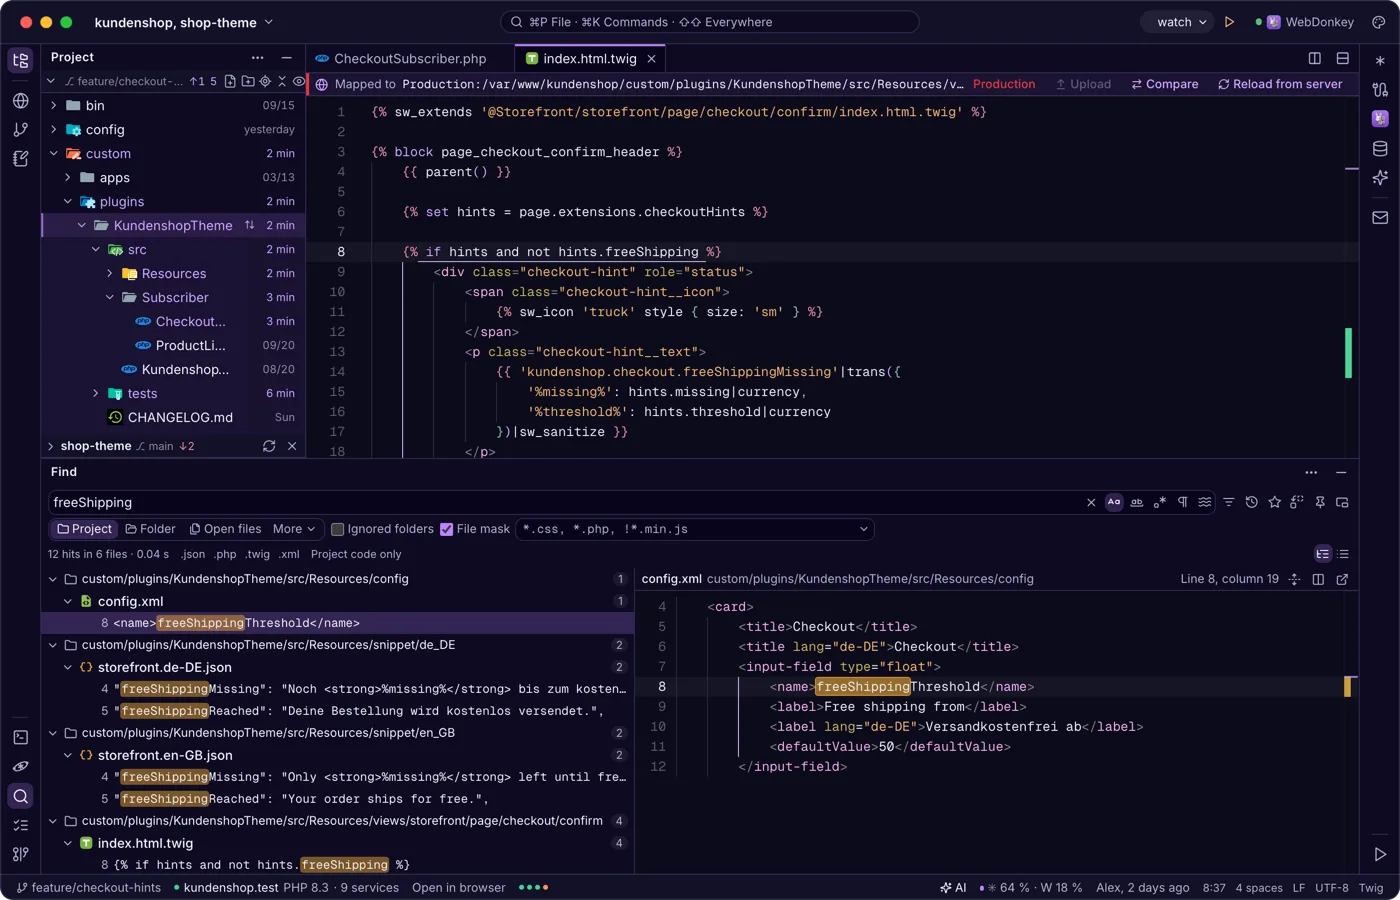Enable the Ignored folders checkbox

tap(338, 529)
